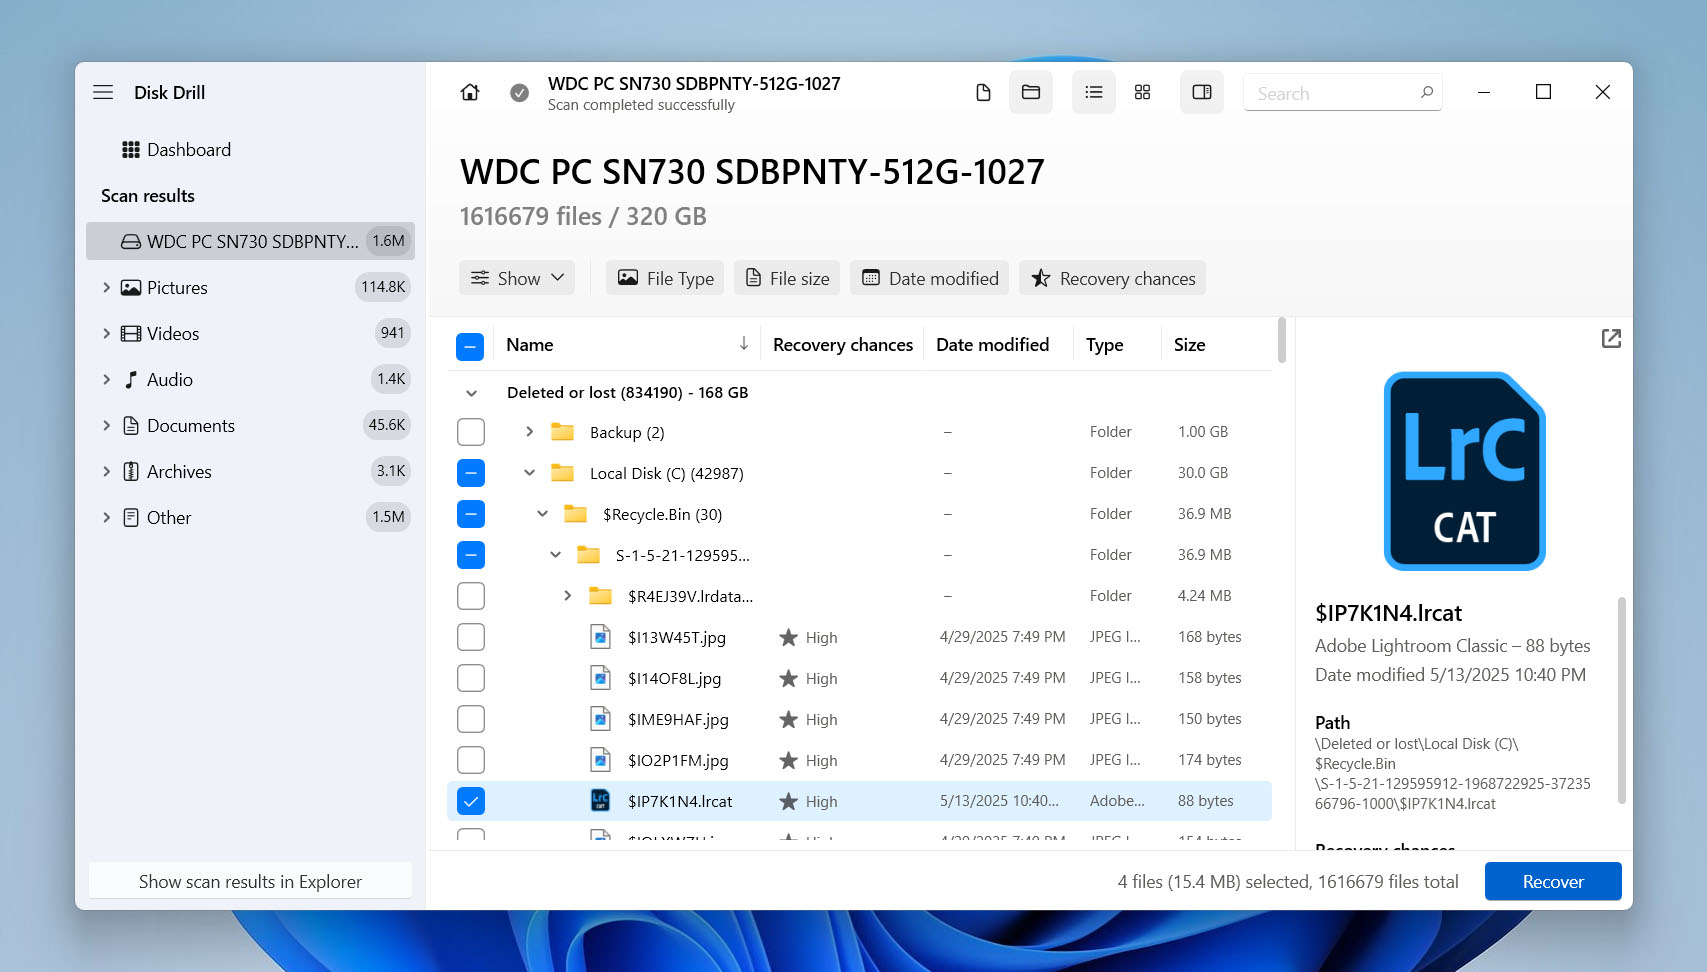
Task: Click the Audio note icon
Action: (131, 380)
